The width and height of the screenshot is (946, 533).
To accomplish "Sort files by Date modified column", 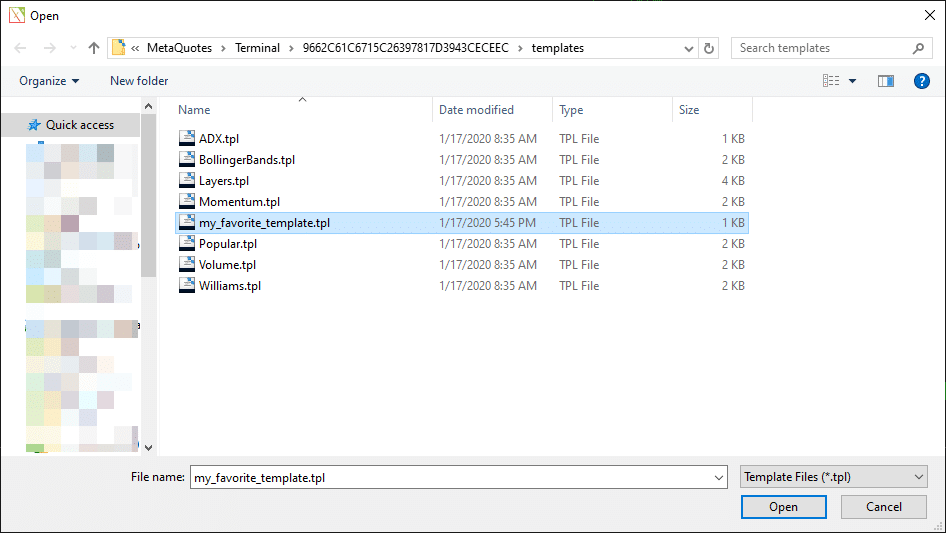I will [x=477, y=110].
